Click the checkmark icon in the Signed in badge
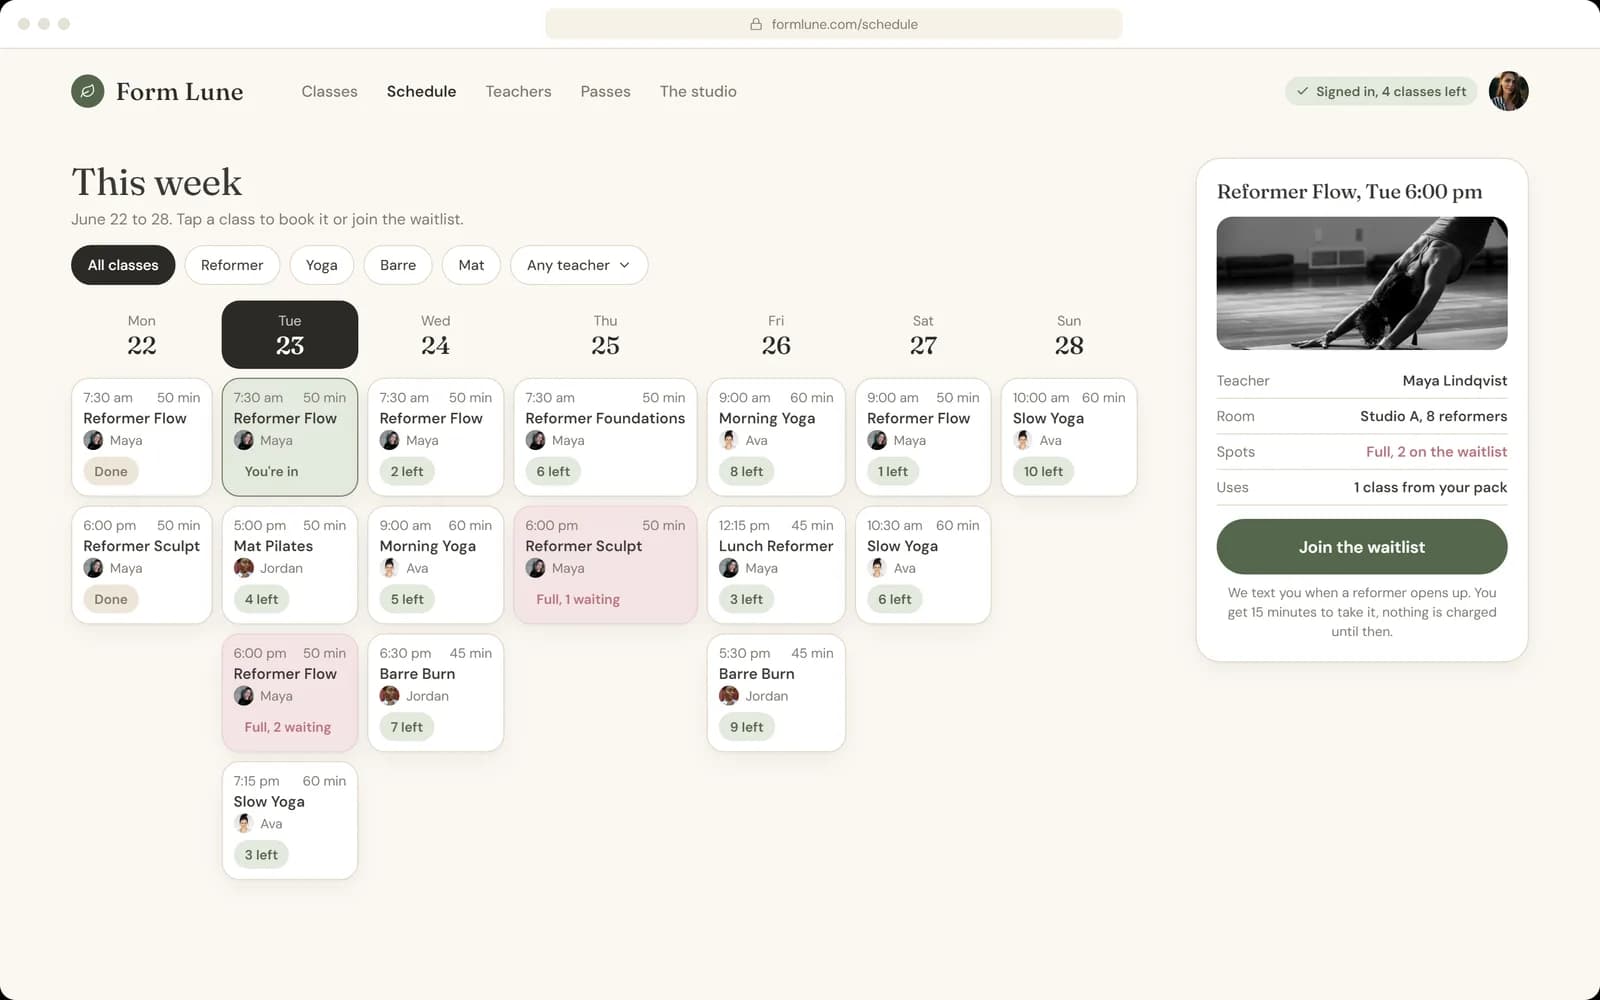The width and height of the screenshot is (1600, 1000). point(1302,91)
